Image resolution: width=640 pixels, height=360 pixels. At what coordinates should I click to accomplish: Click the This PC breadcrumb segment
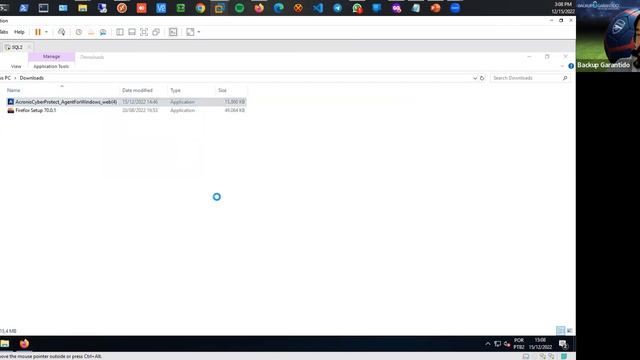coord(5,78)
